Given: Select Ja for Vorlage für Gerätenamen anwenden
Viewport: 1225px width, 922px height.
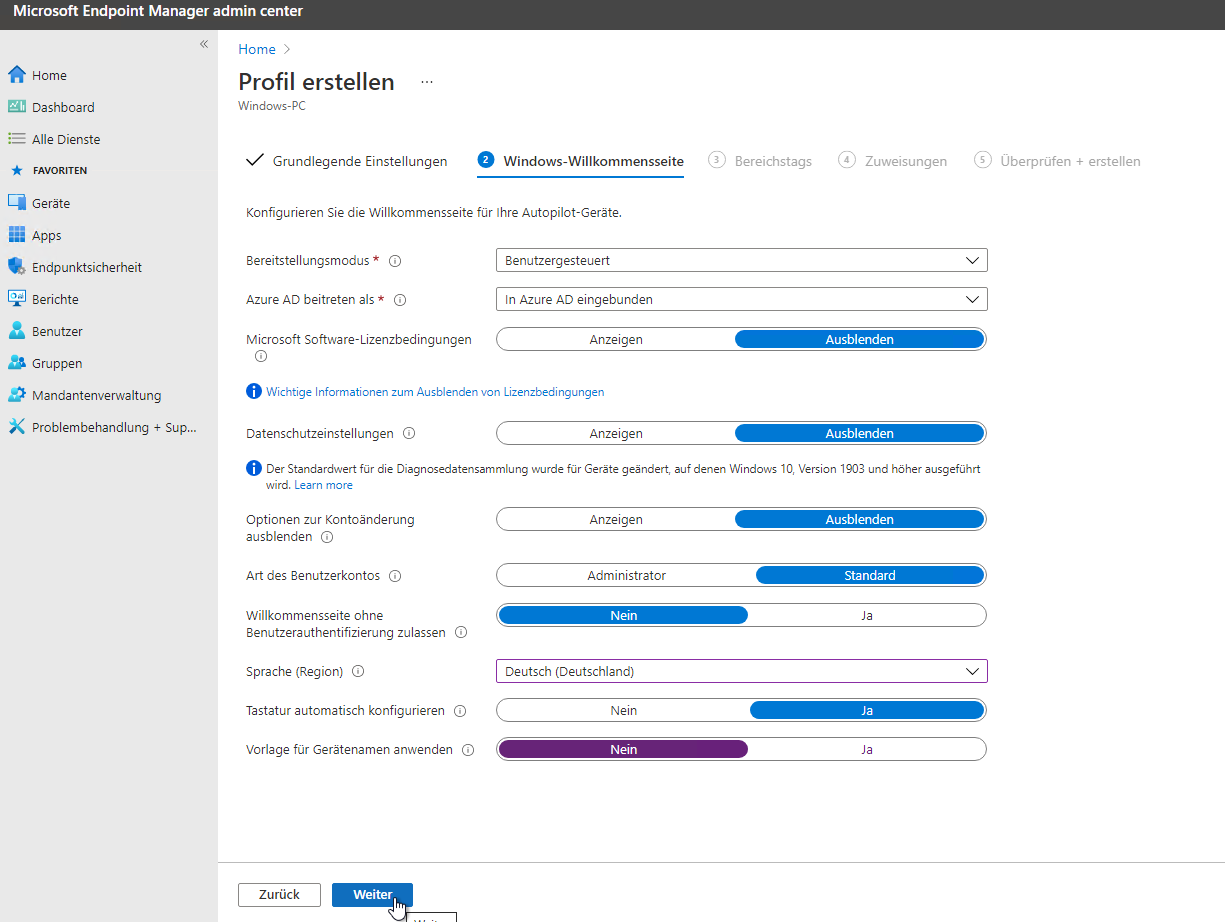Looking at the screenshot, I should (x=867, y=749).
